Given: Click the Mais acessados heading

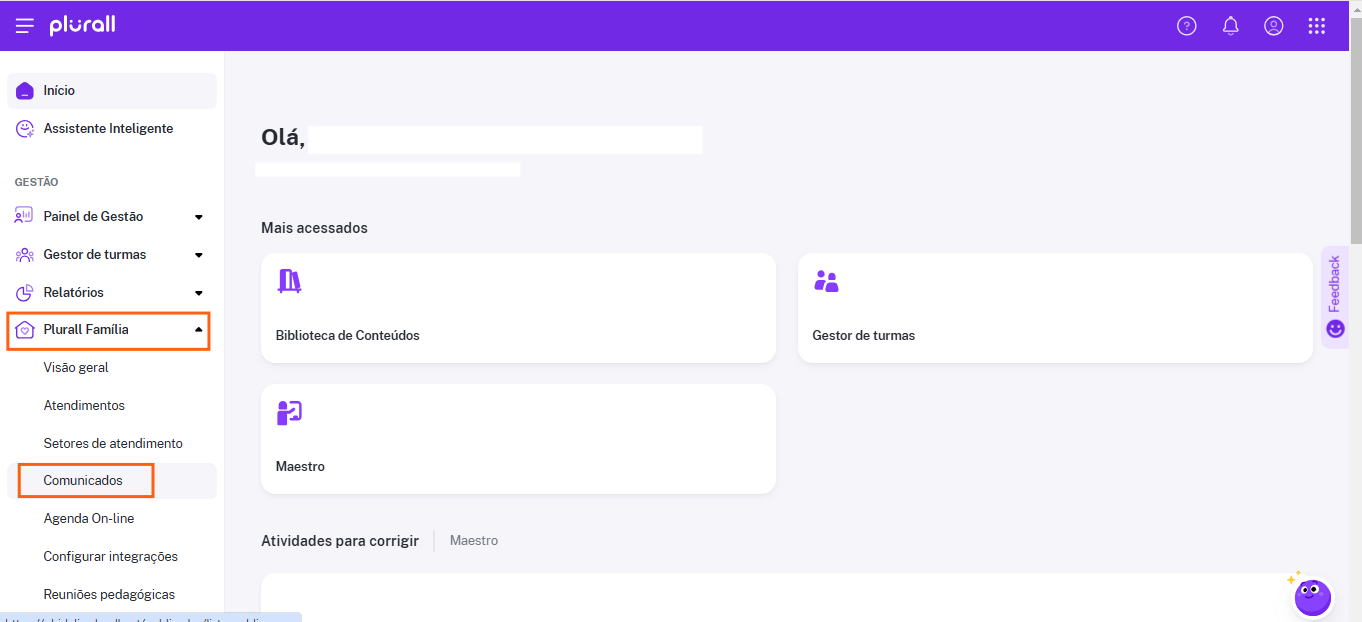Looking at the screenshot, I should 314,228.
